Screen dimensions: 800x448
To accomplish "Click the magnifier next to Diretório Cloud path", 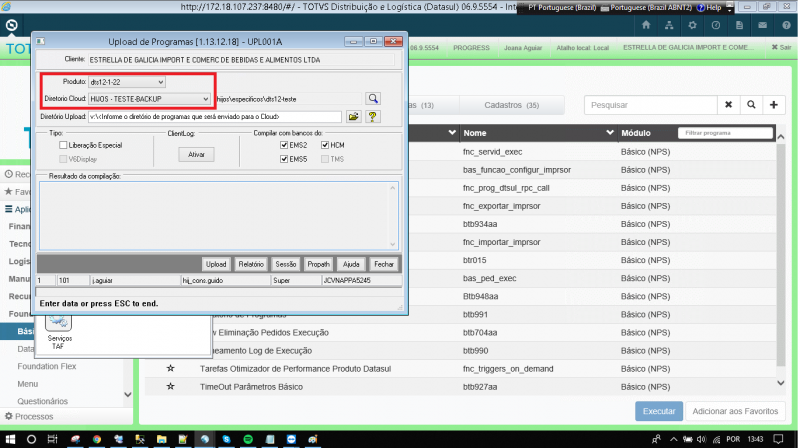I will (x=373, y=98).
